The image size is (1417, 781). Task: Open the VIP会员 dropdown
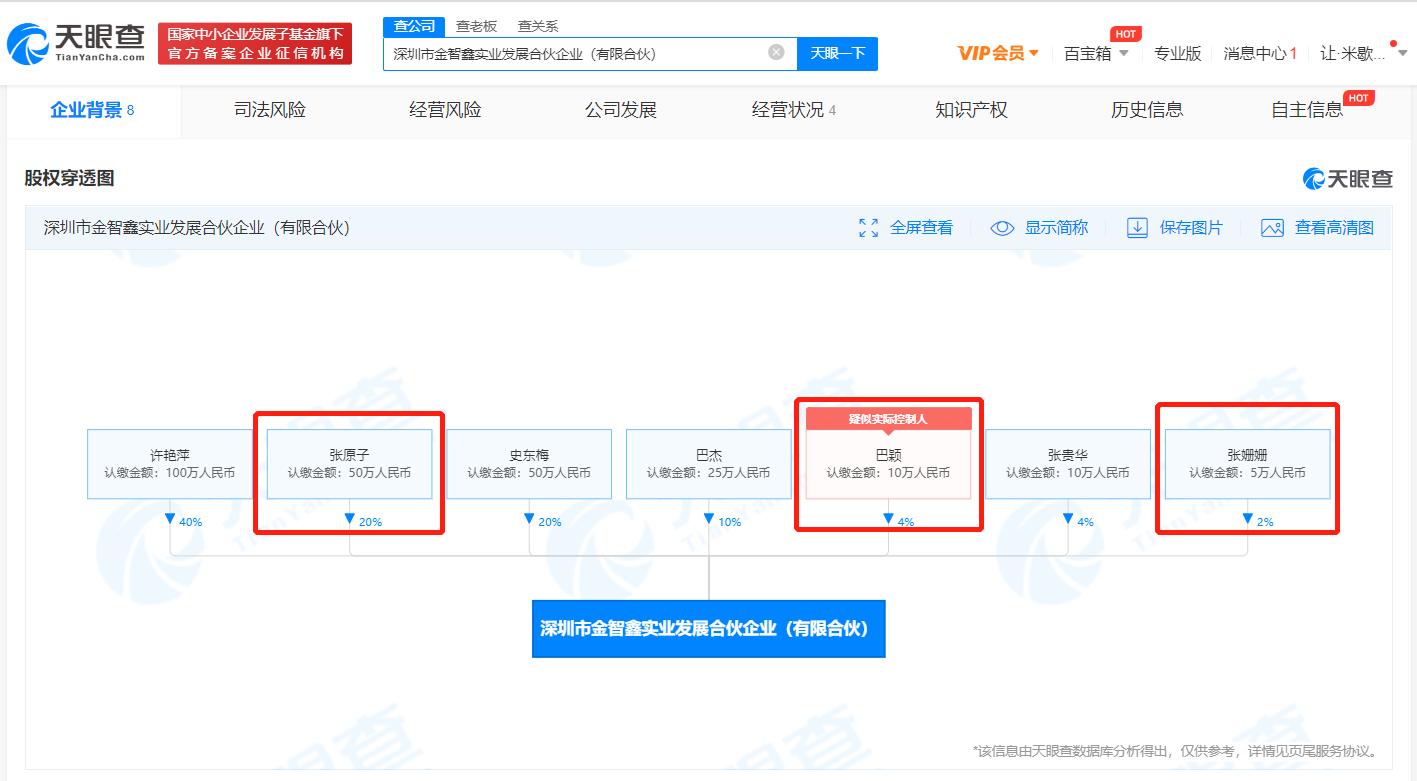pyautogui.click(x=998, y=53)
